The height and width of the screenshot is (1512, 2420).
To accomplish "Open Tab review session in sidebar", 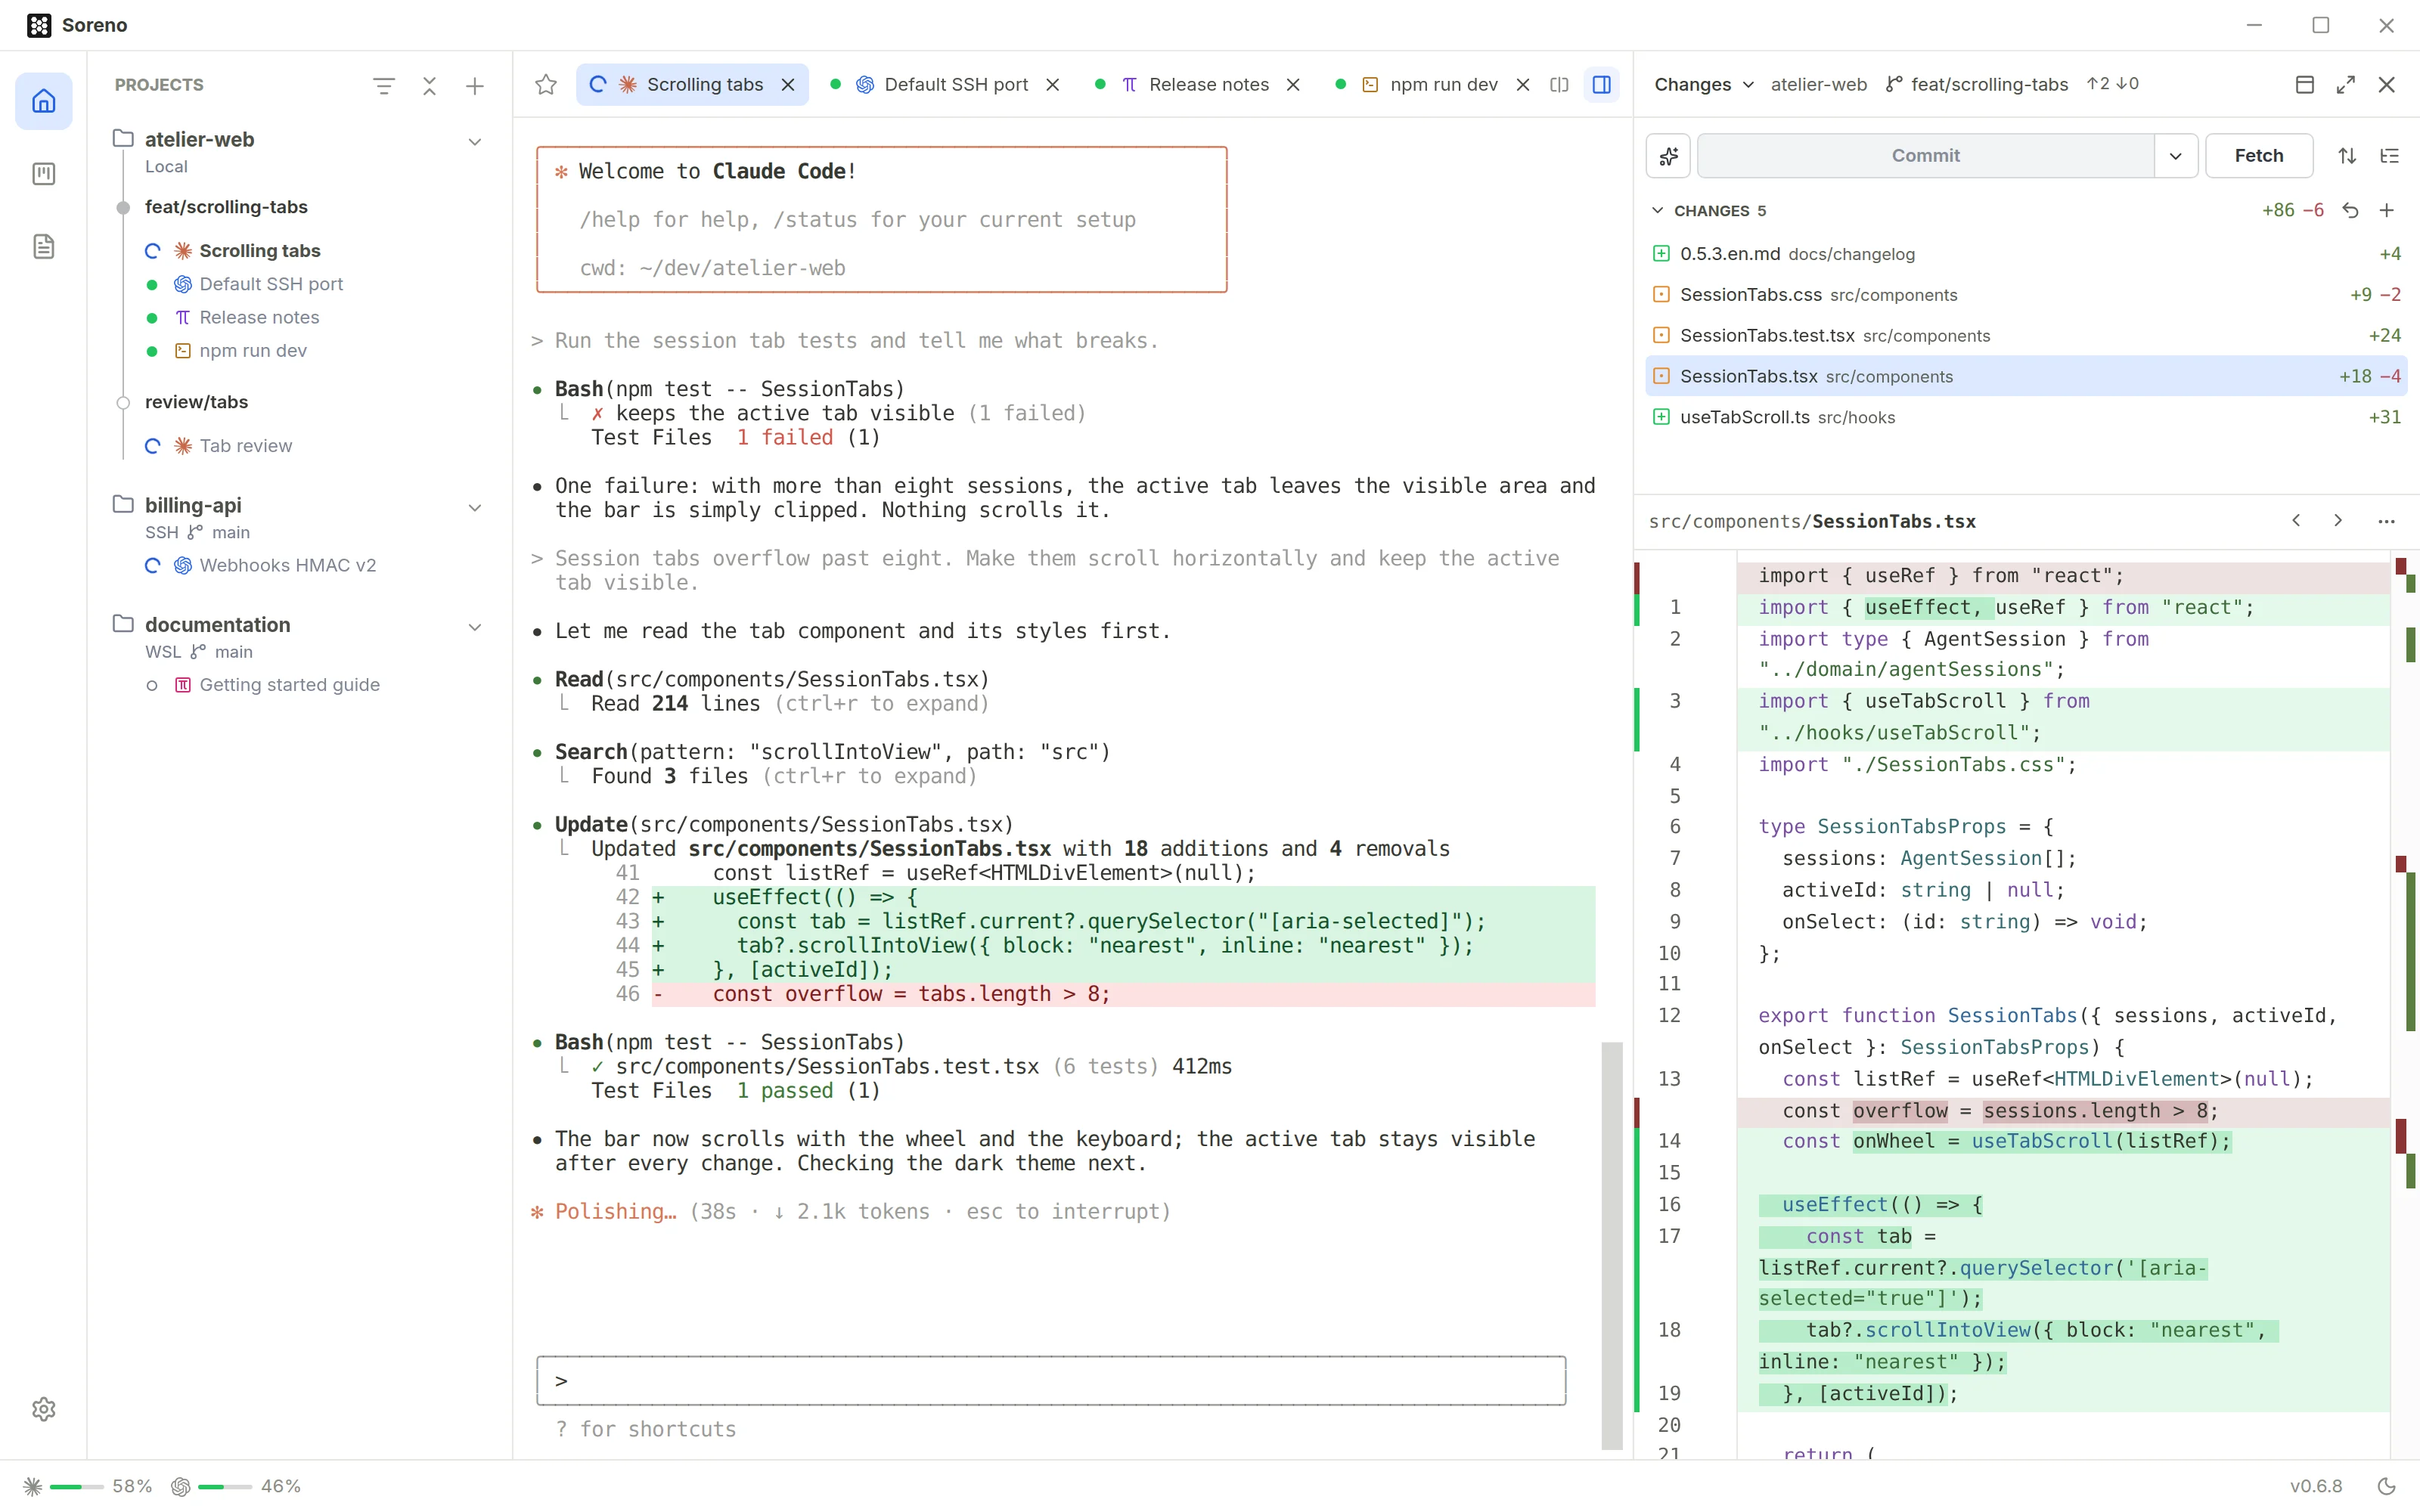I will coord(245,446).
